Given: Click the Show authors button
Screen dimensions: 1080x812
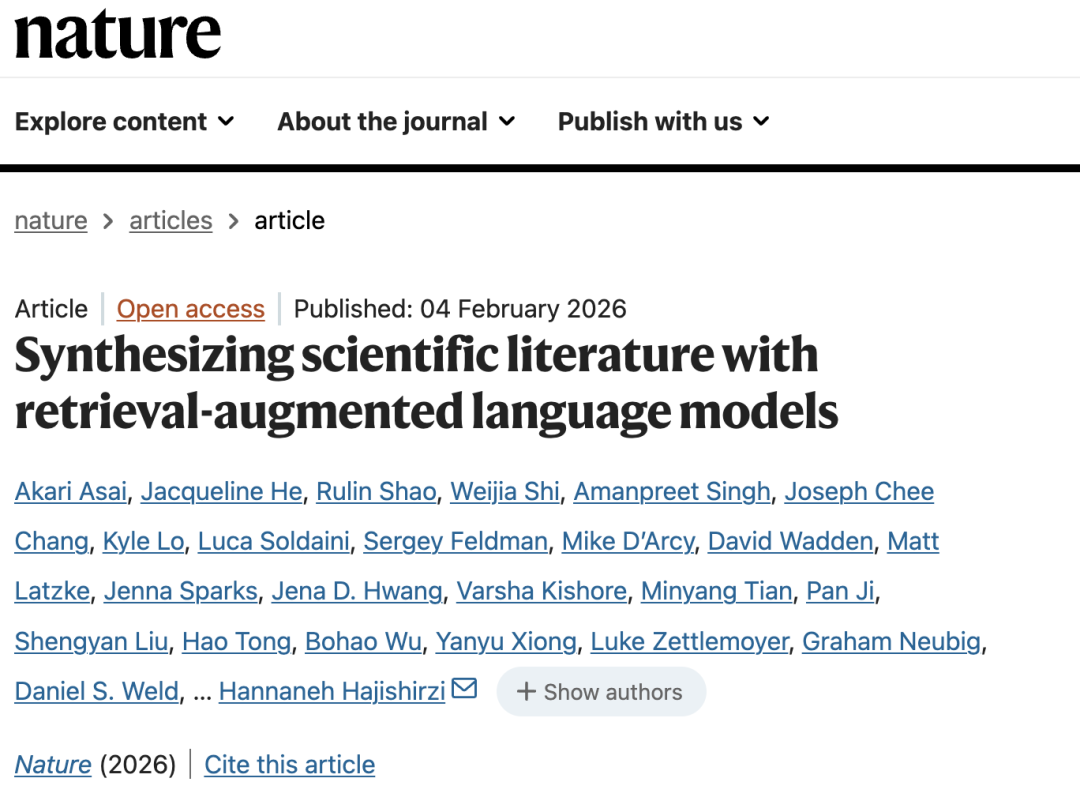Looking at the screenshot, I should (x=601, y=692).
